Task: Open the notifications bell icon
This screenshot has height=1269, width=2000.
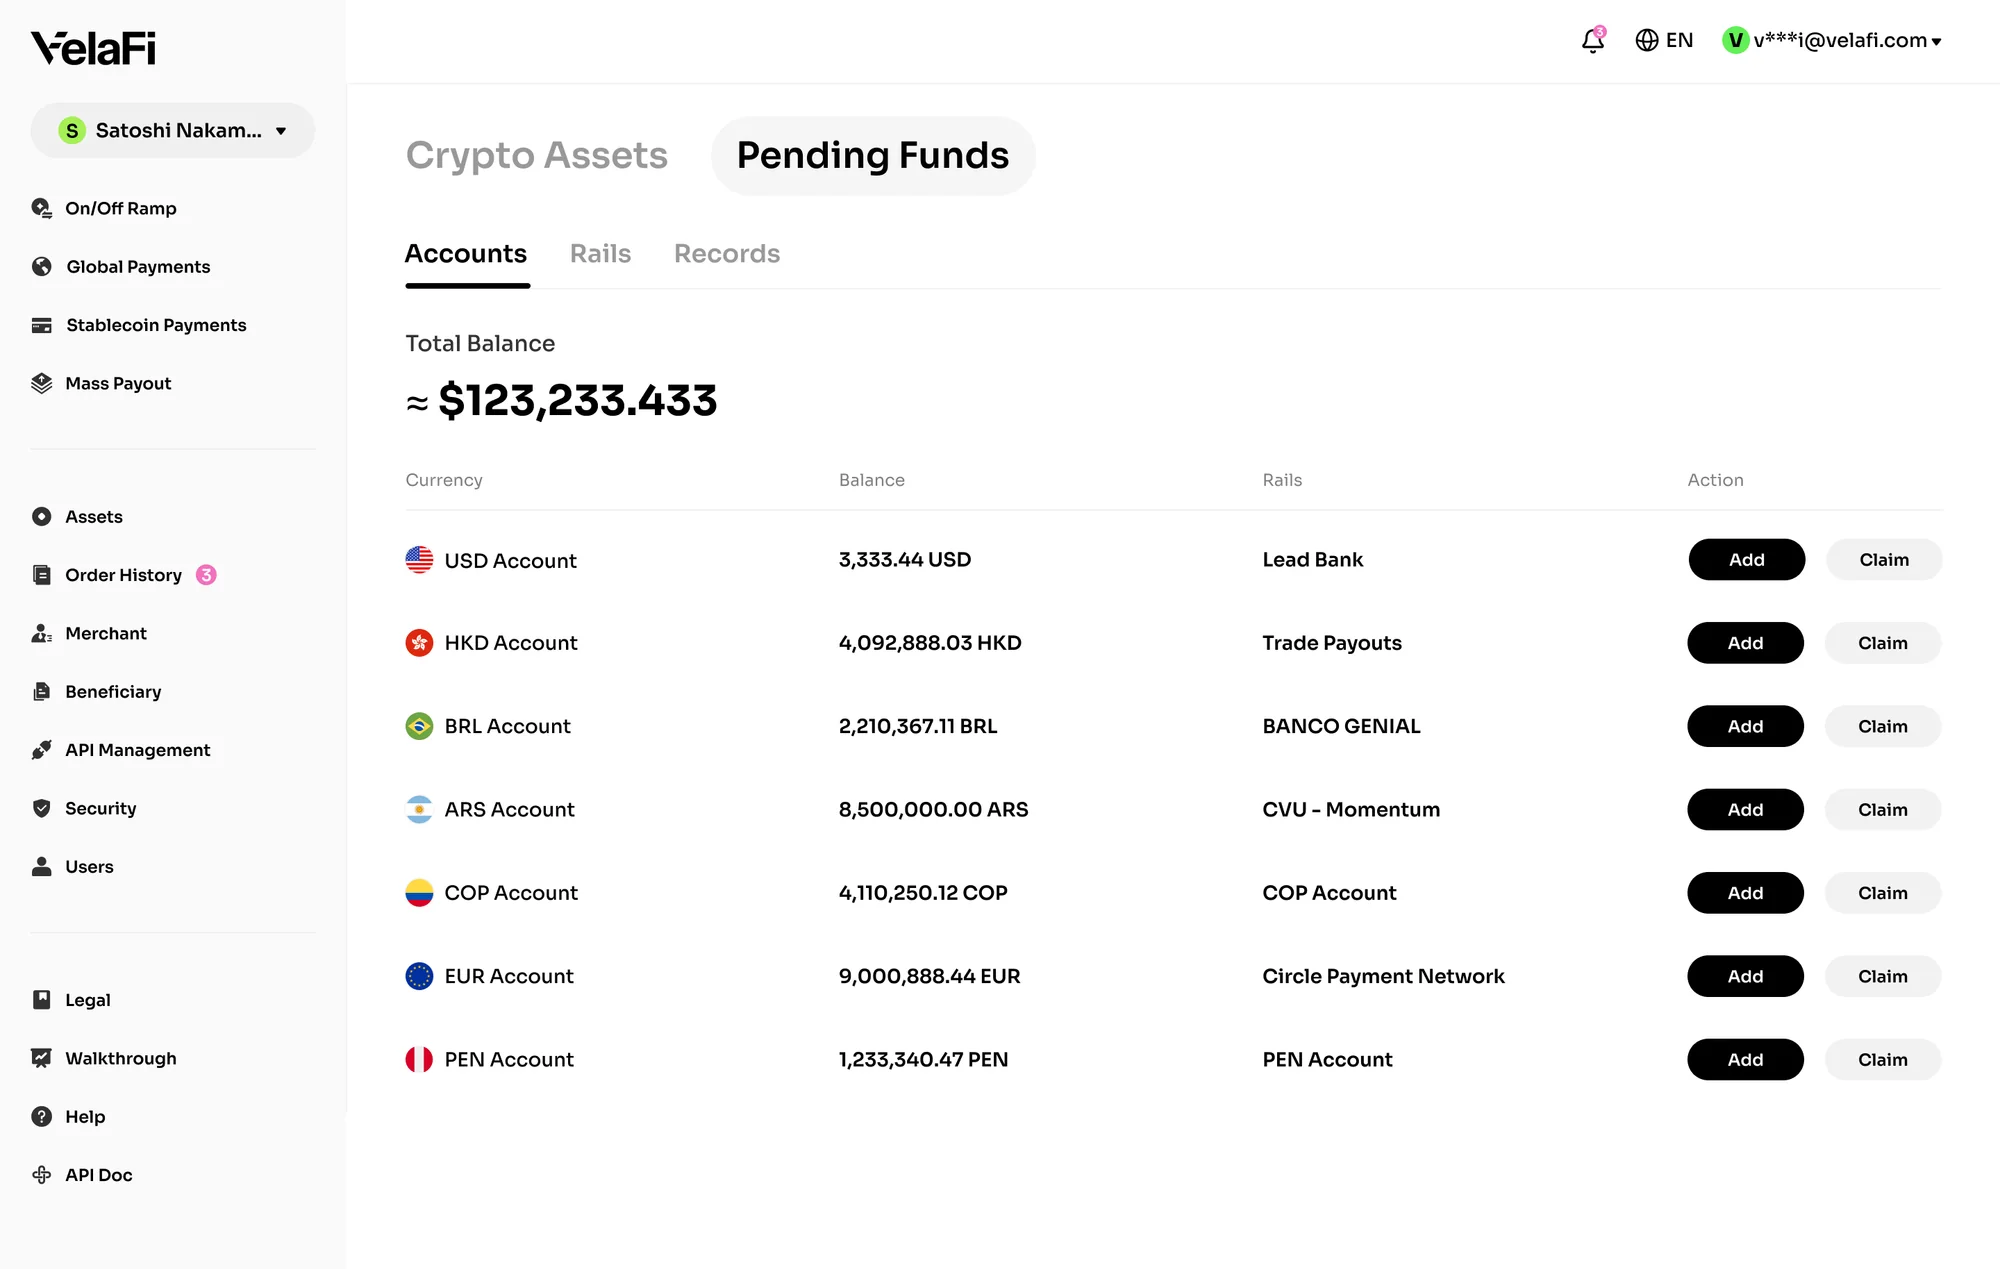Action: click(x=1593, y=40)
